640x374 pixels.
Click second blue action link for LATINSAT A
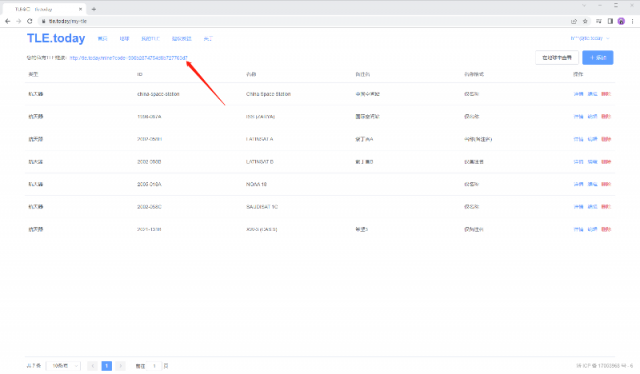[x=592, y=139]
